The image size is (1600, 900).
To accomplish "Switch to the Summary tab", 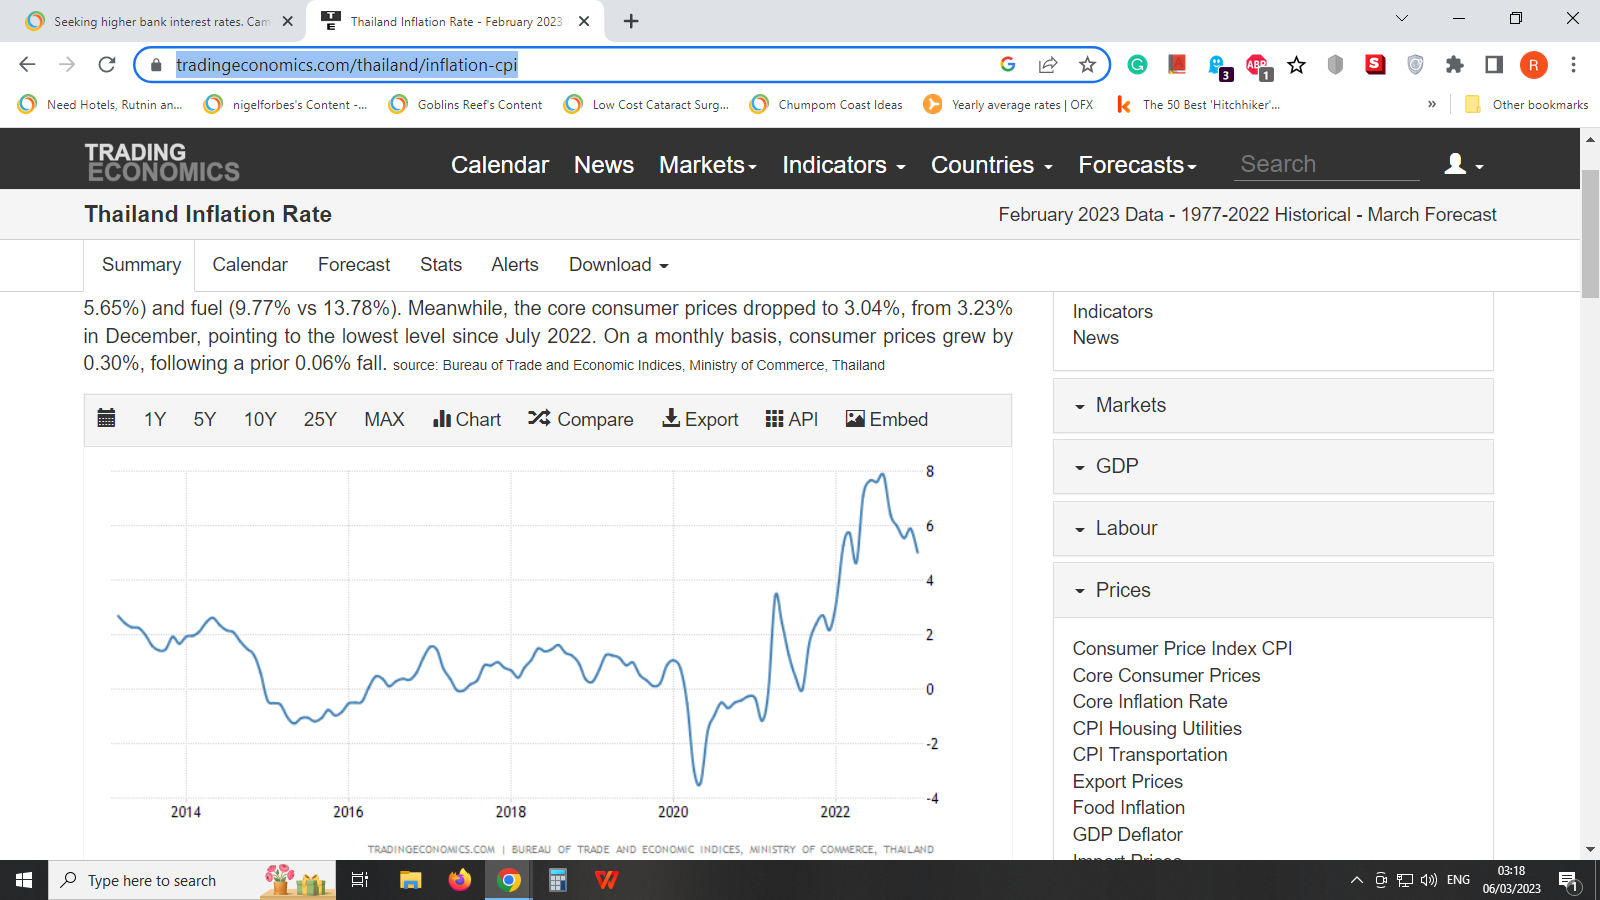I will [x=141, y=265].
